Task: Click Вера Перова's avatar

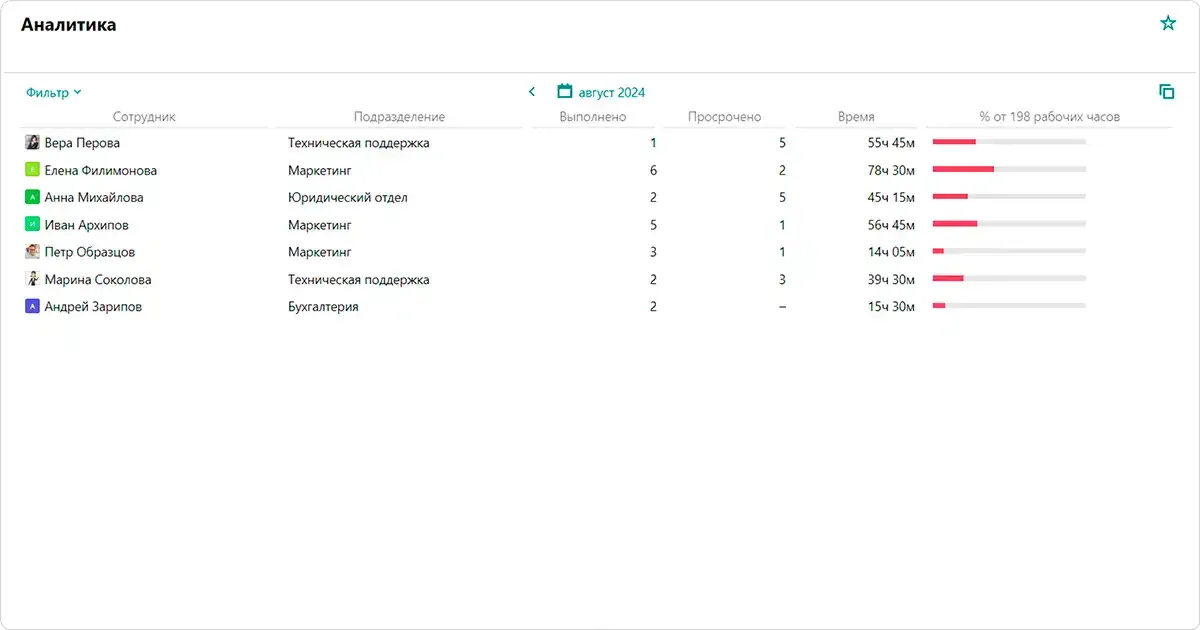Action: 32,143
